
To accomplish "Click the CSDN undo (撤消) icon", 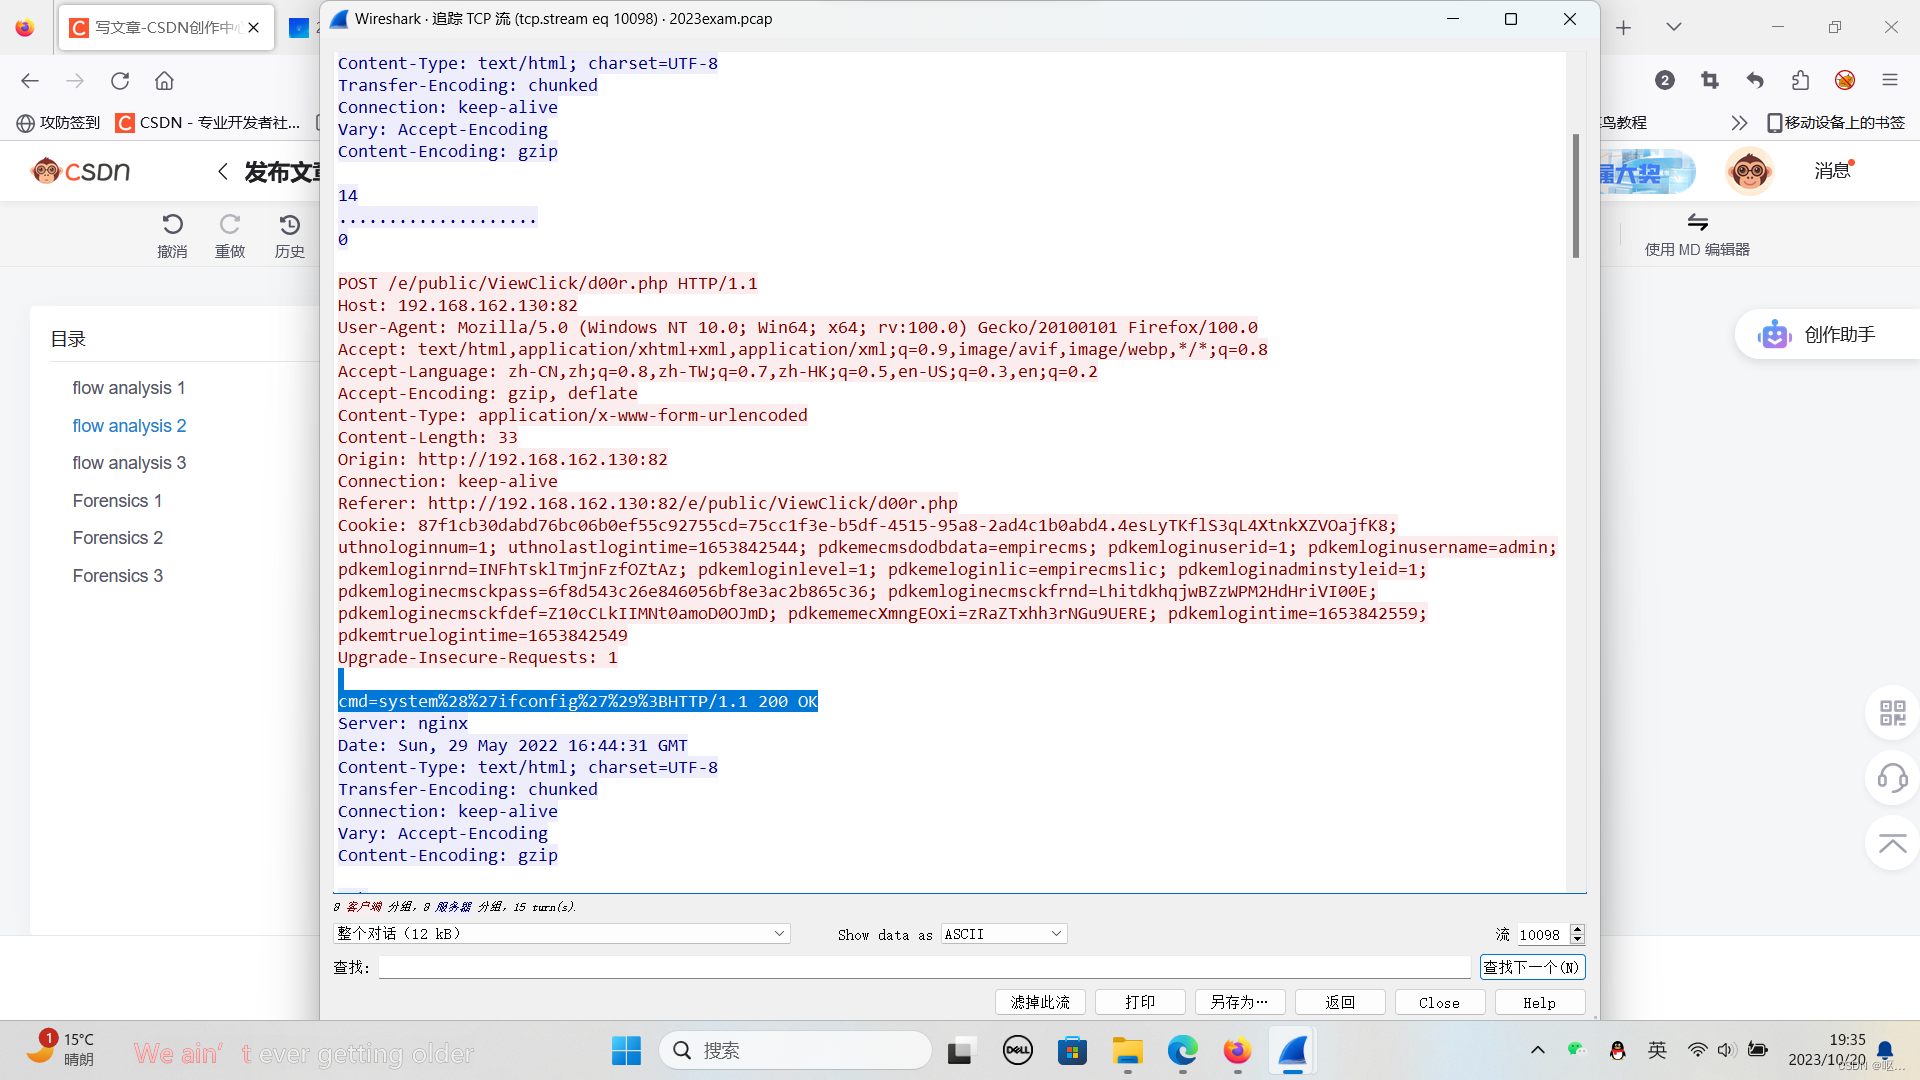I will [172, 224].
